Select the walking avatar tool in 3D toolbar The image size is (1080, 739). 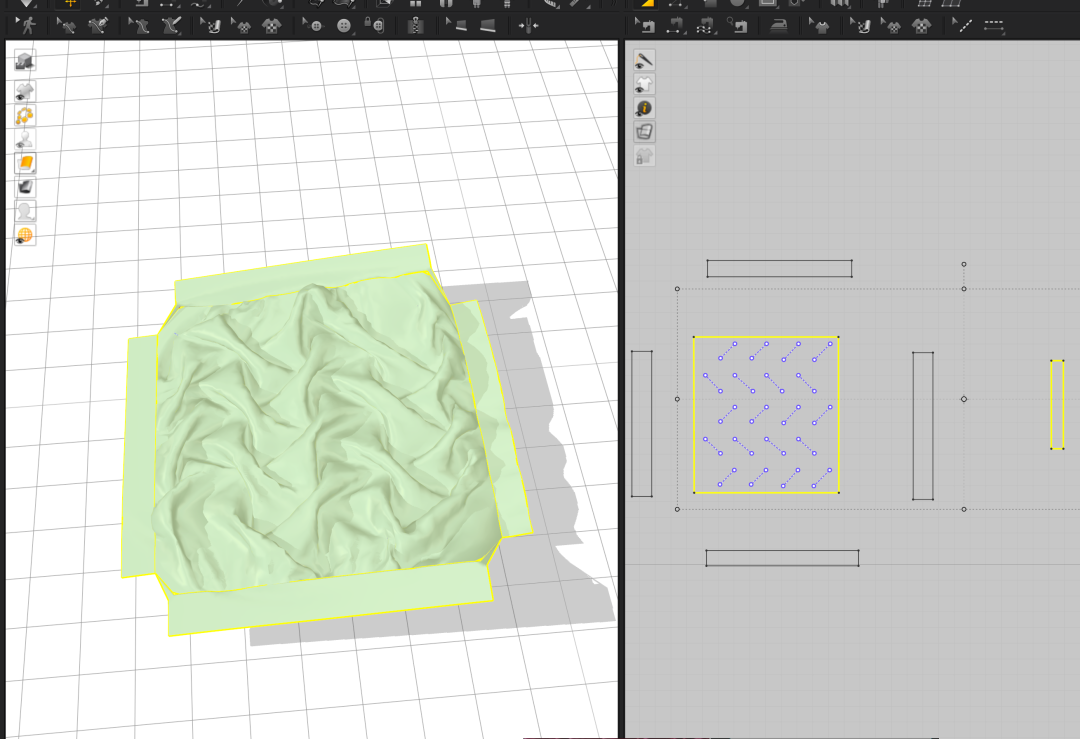click(27, 26)
